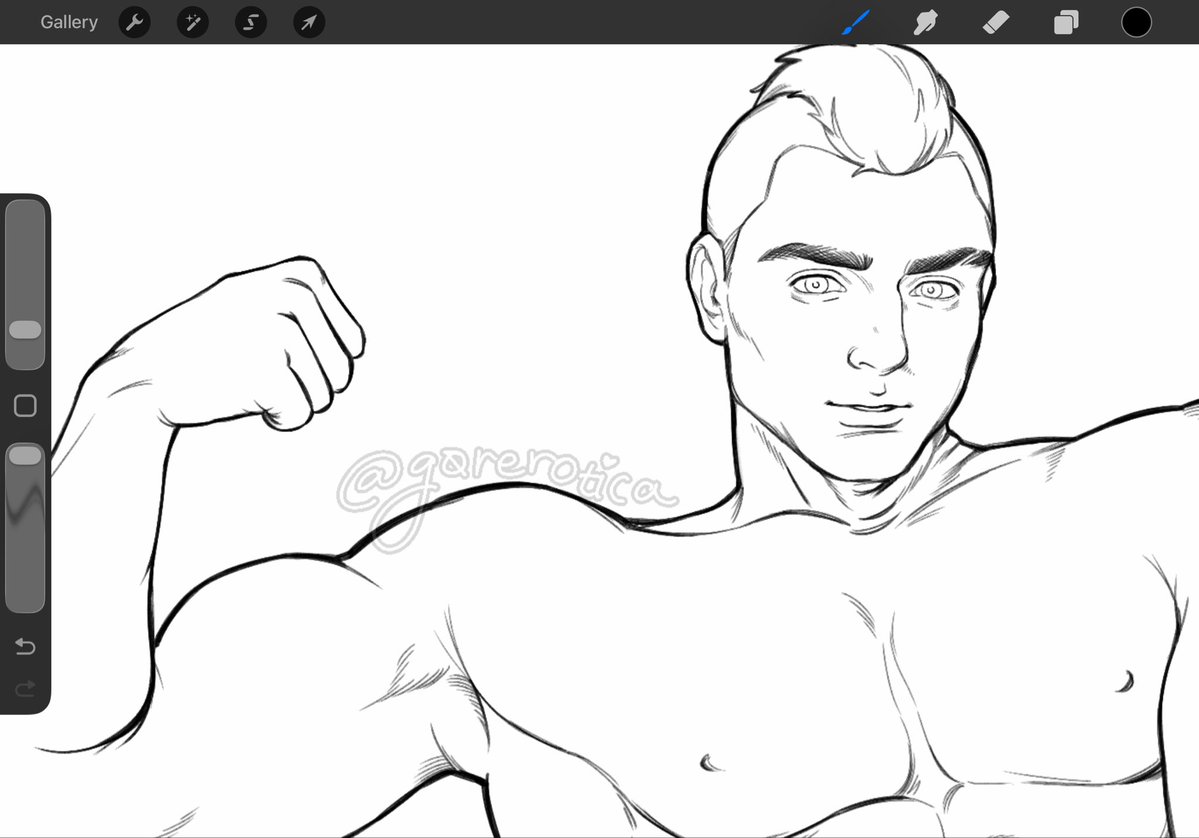The image size is (1199, 838).
Task: Redo the last undone stroke
Action: 25,690
